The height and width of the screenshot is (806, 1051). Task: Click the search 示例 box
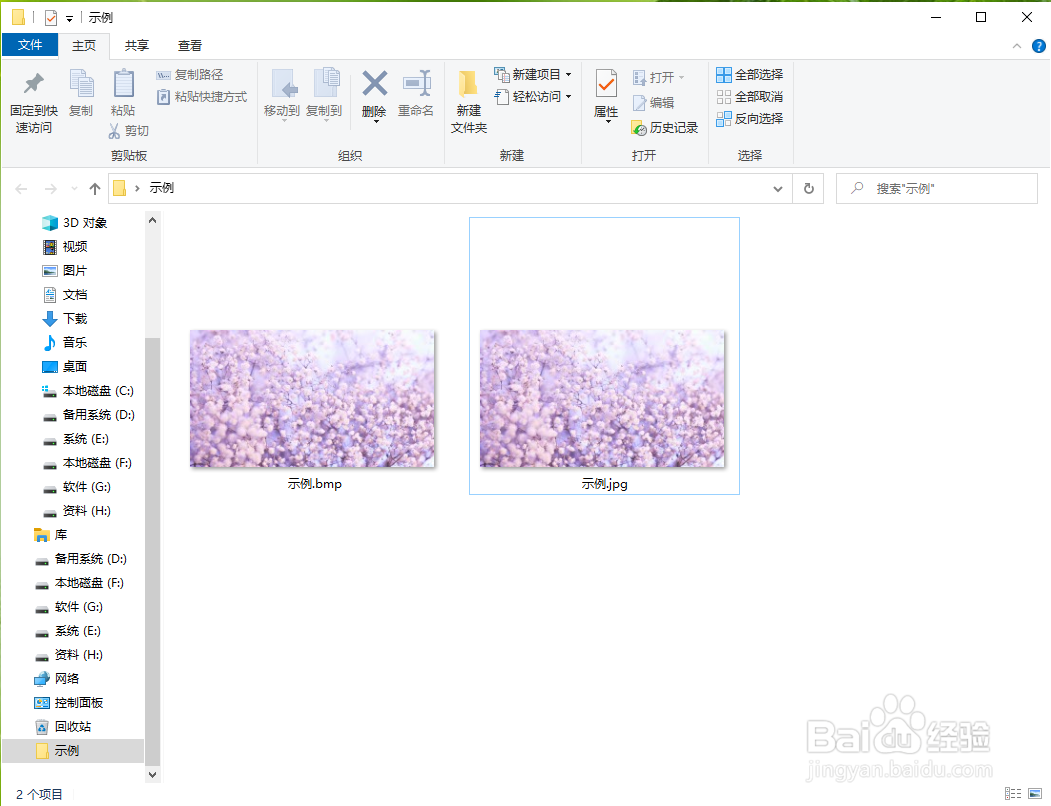936,189
